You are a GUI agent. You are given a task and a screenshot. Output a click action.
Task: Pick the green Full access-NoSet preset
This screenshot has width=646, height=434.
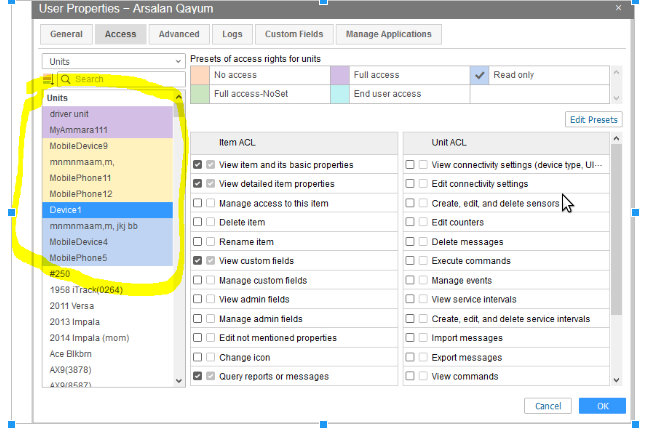pos(199,93)
